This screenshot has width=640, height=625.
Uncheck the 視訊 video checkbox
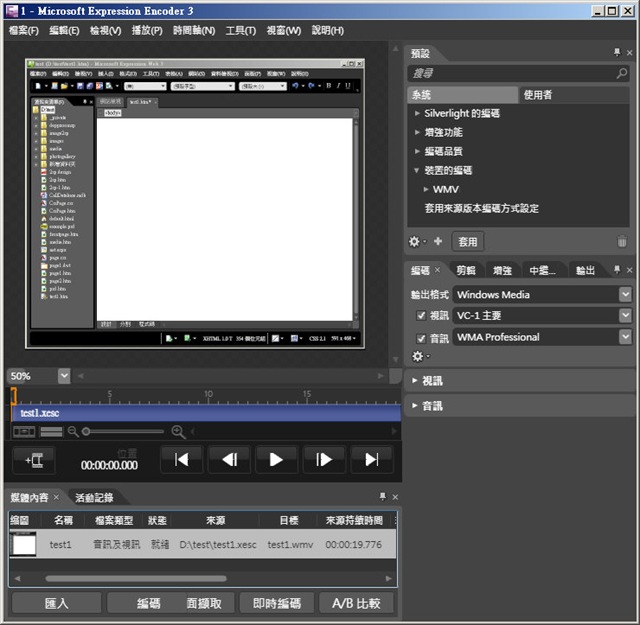[421, 316]
